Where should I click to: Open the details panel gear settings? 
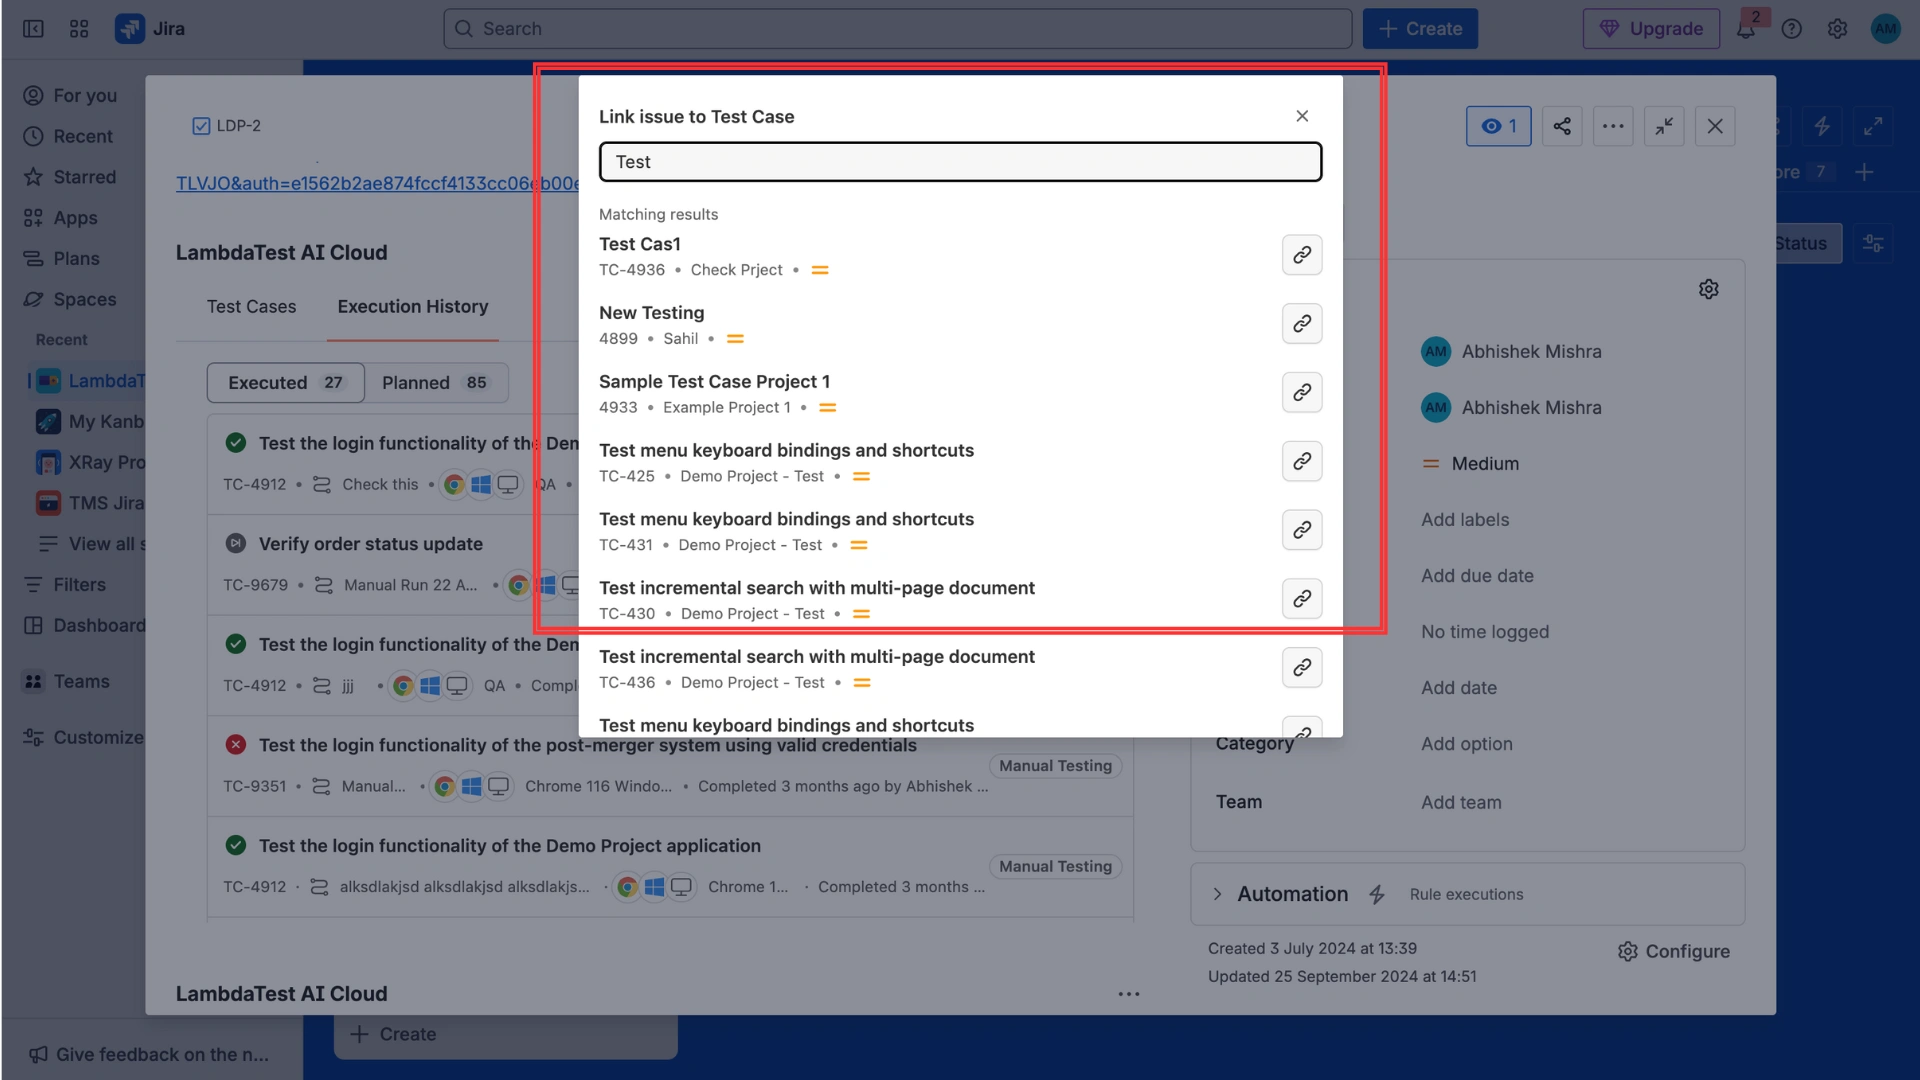coord(1708,289)
